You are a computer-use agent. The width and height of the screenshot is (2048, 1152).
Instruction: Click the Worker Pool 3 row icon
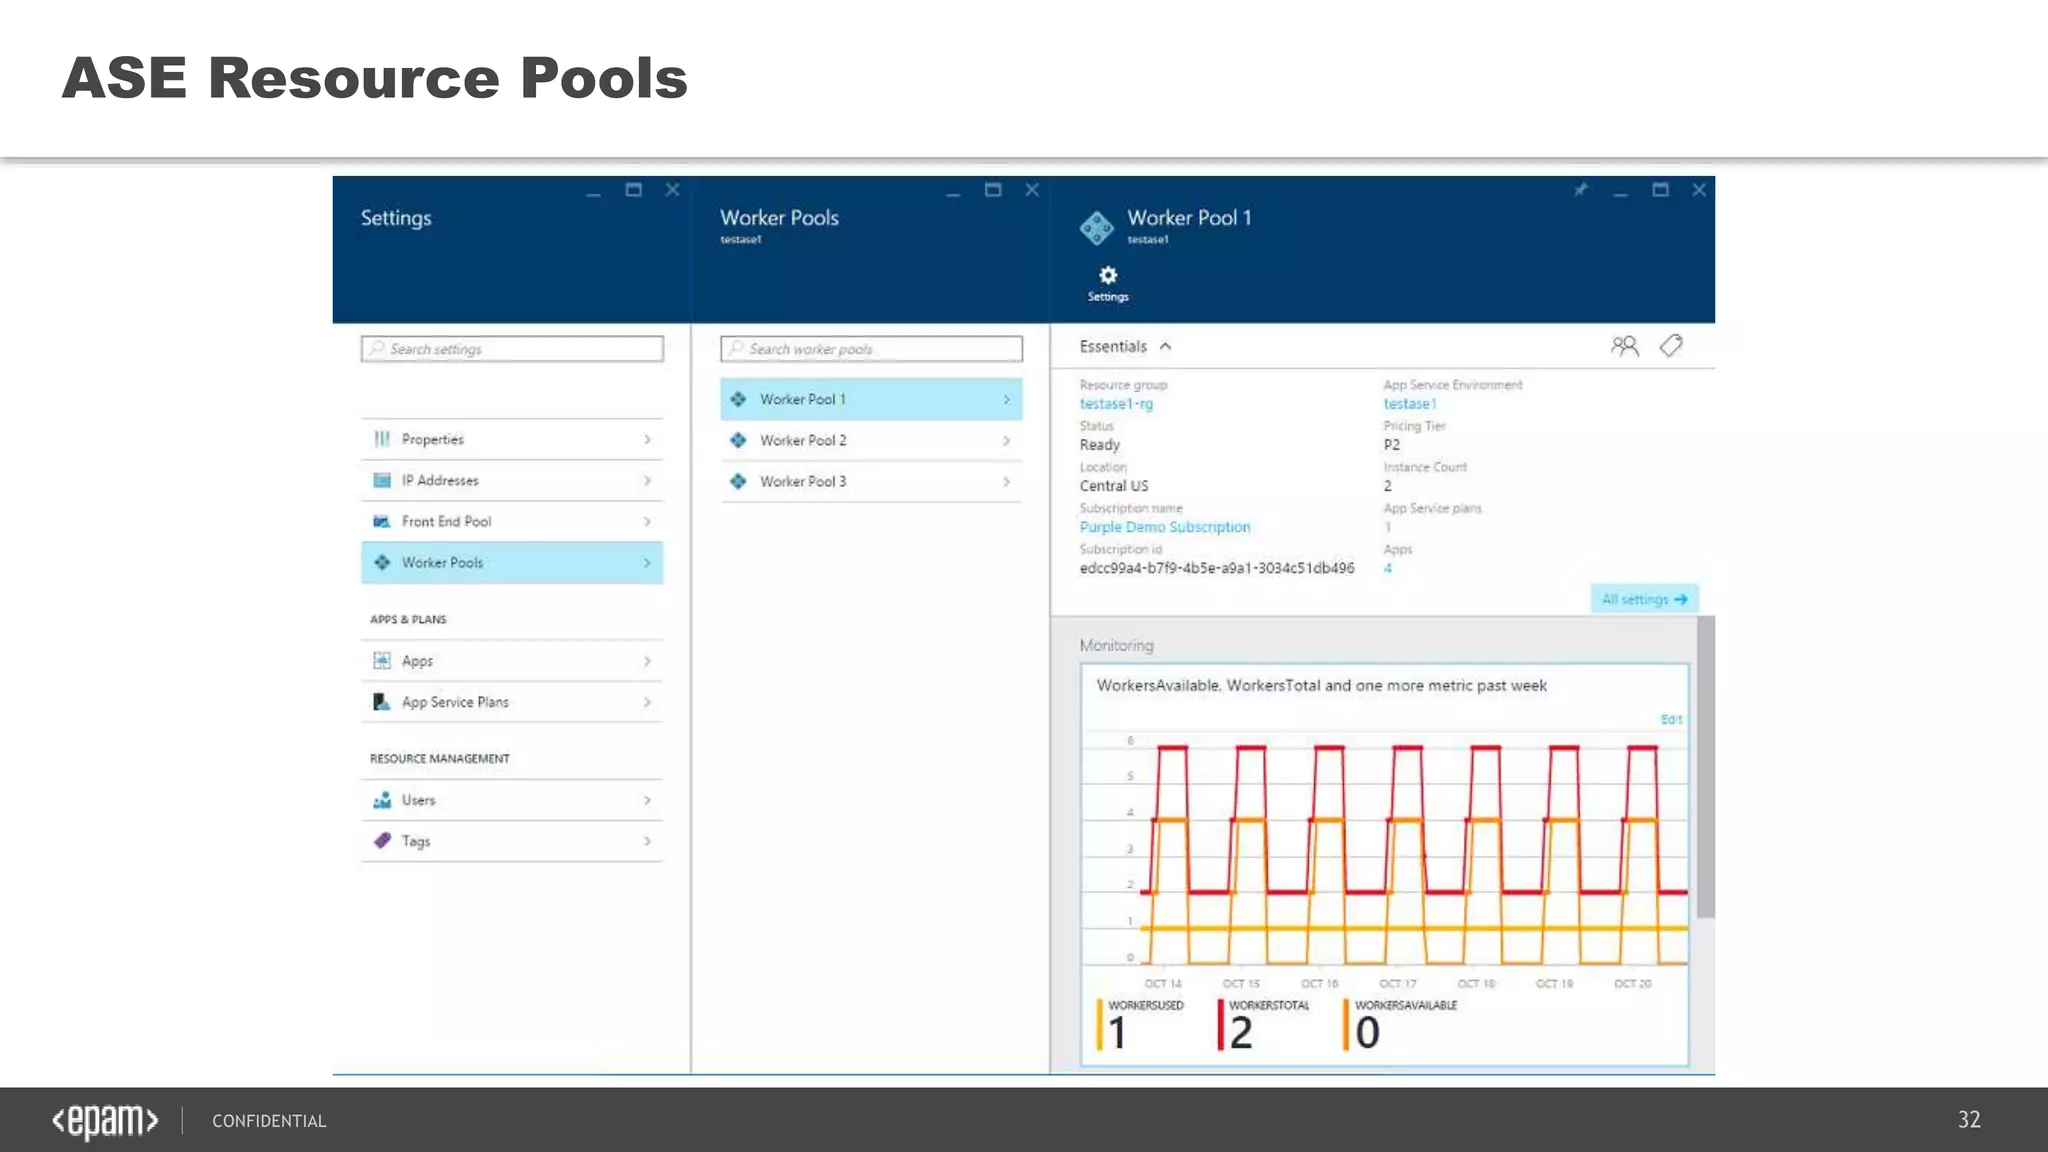[x=738, y=481]
